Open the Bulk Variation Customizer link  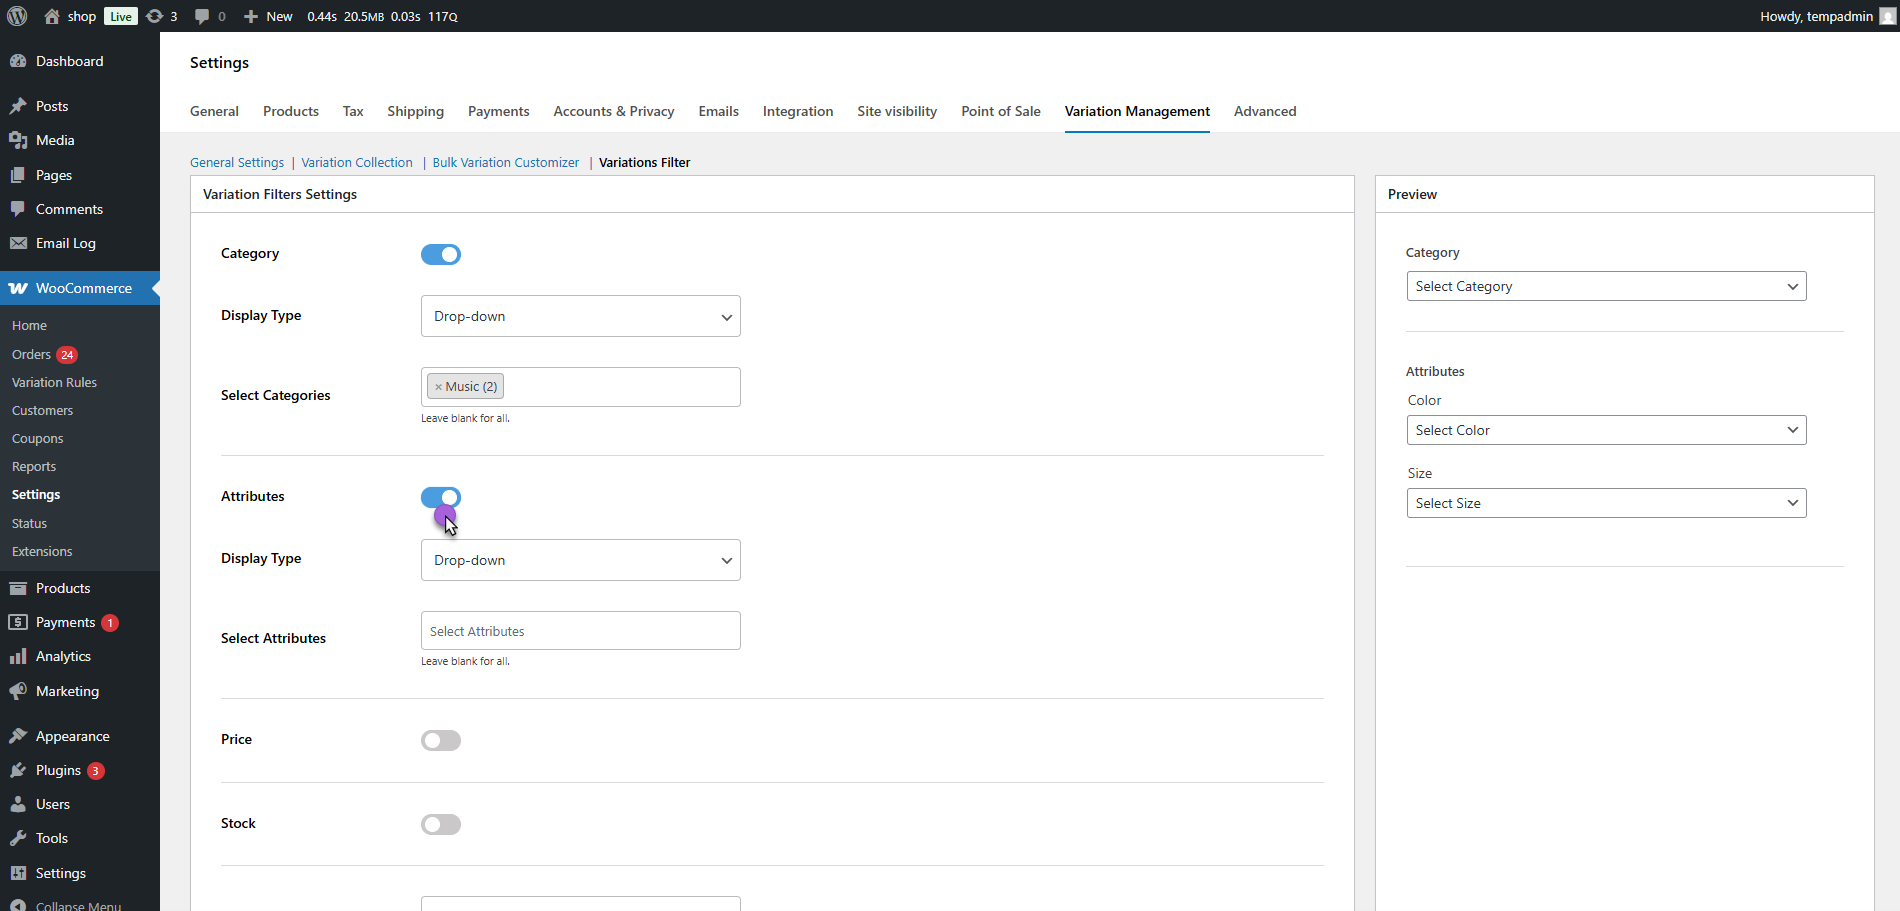pyautogui.click(x=505, y=162)
